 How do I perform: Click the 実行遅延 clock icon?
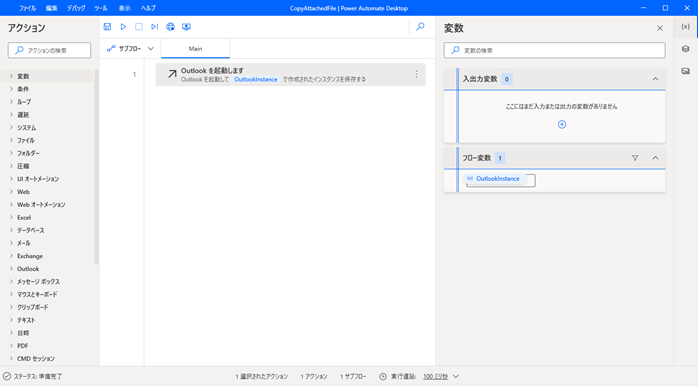383,377
